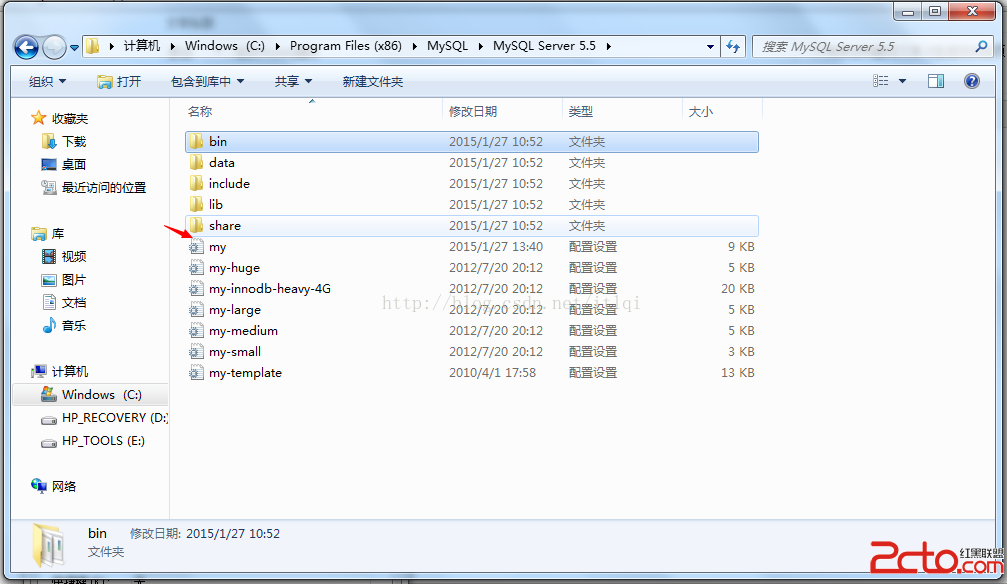Select Windows (C:) in the address bar
1007x584 pixels.
click(225, 46)
